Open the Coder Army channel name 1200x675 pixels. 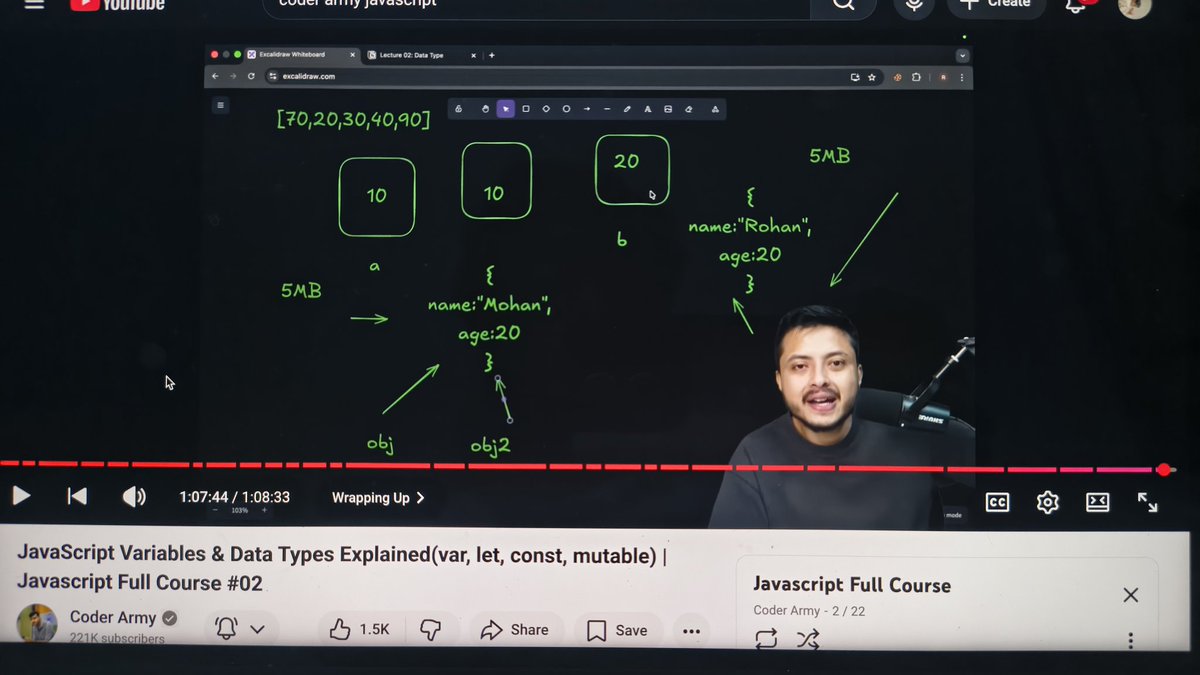click(x=113, y=617)
